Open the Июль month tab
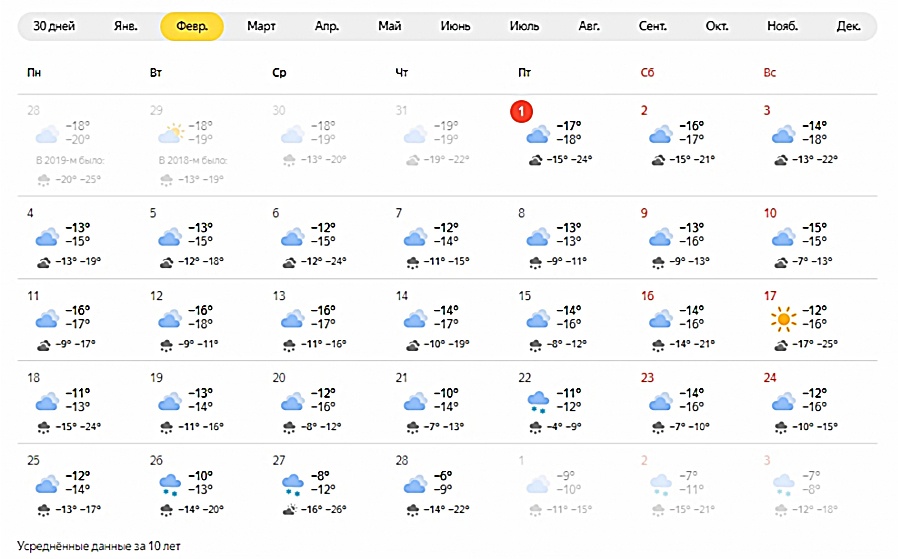The image size is (898, 559). (524, 26)
